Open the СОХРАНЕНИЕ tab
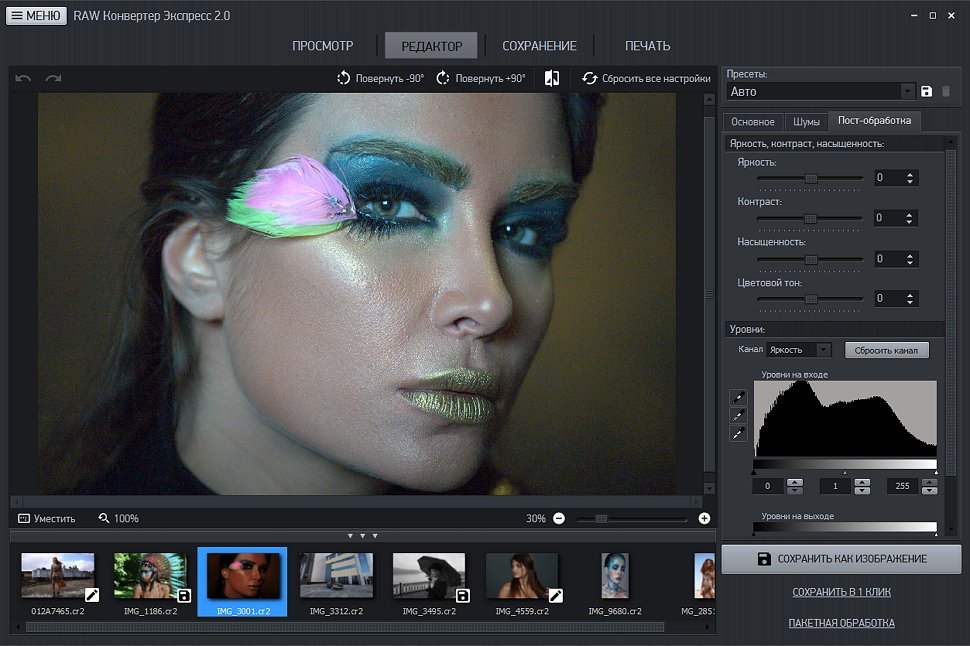Image resolution: width=970 pixels, height=646 pixels. pos(539,46)
